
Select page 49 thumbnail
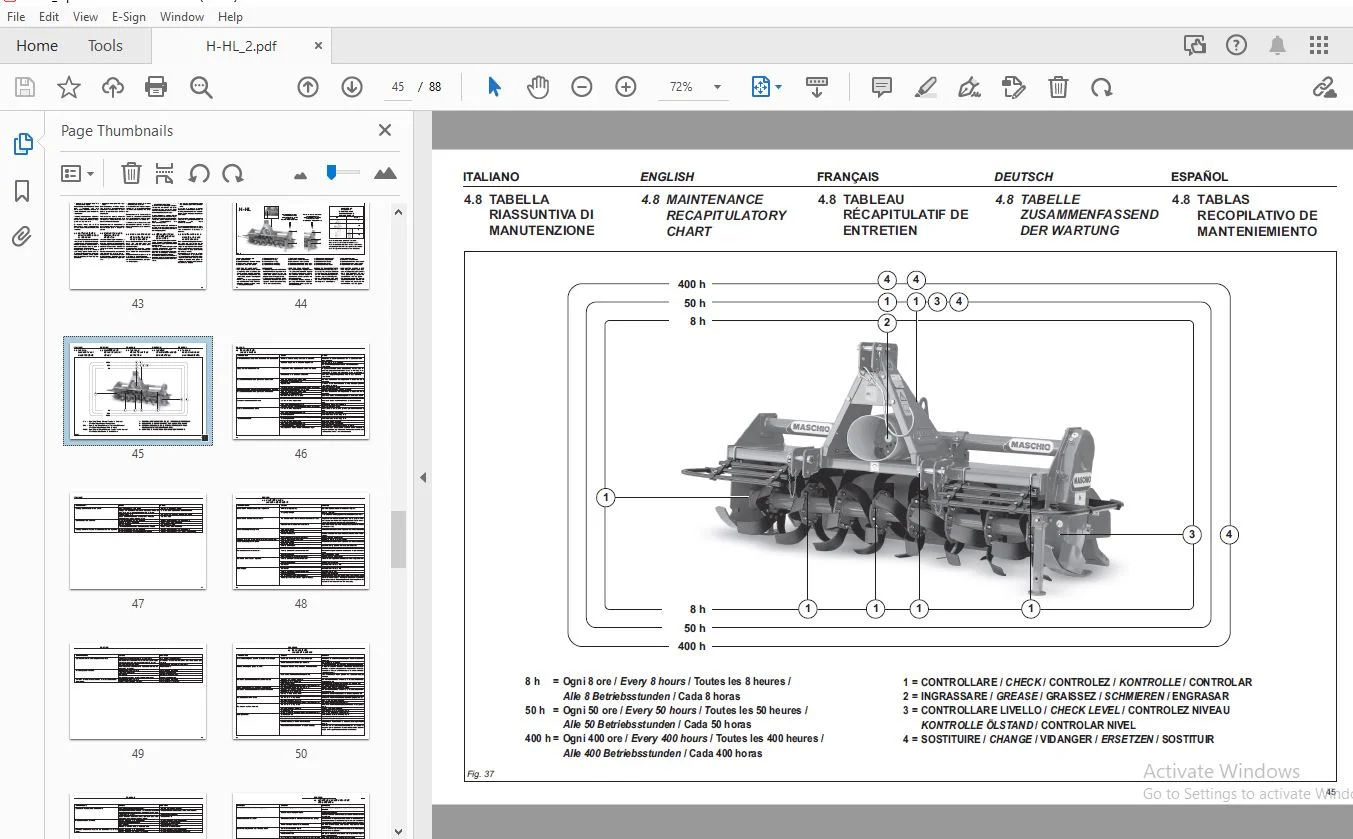137,692
